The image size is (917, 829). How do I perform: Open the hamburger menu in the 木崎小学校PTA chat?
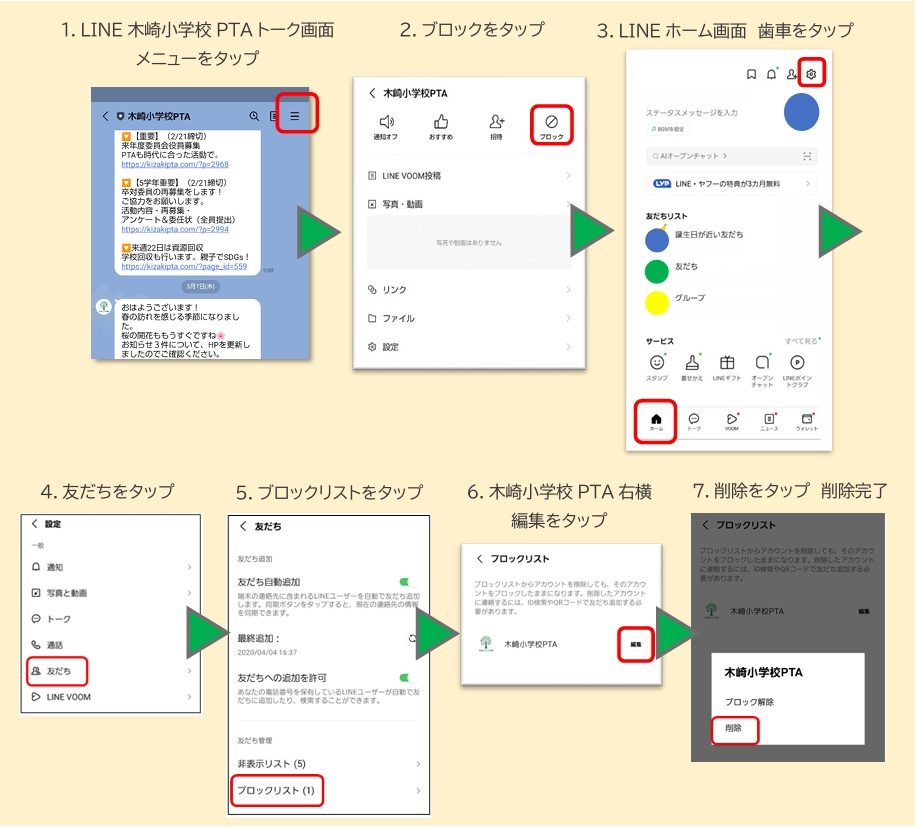pos(295,116)
